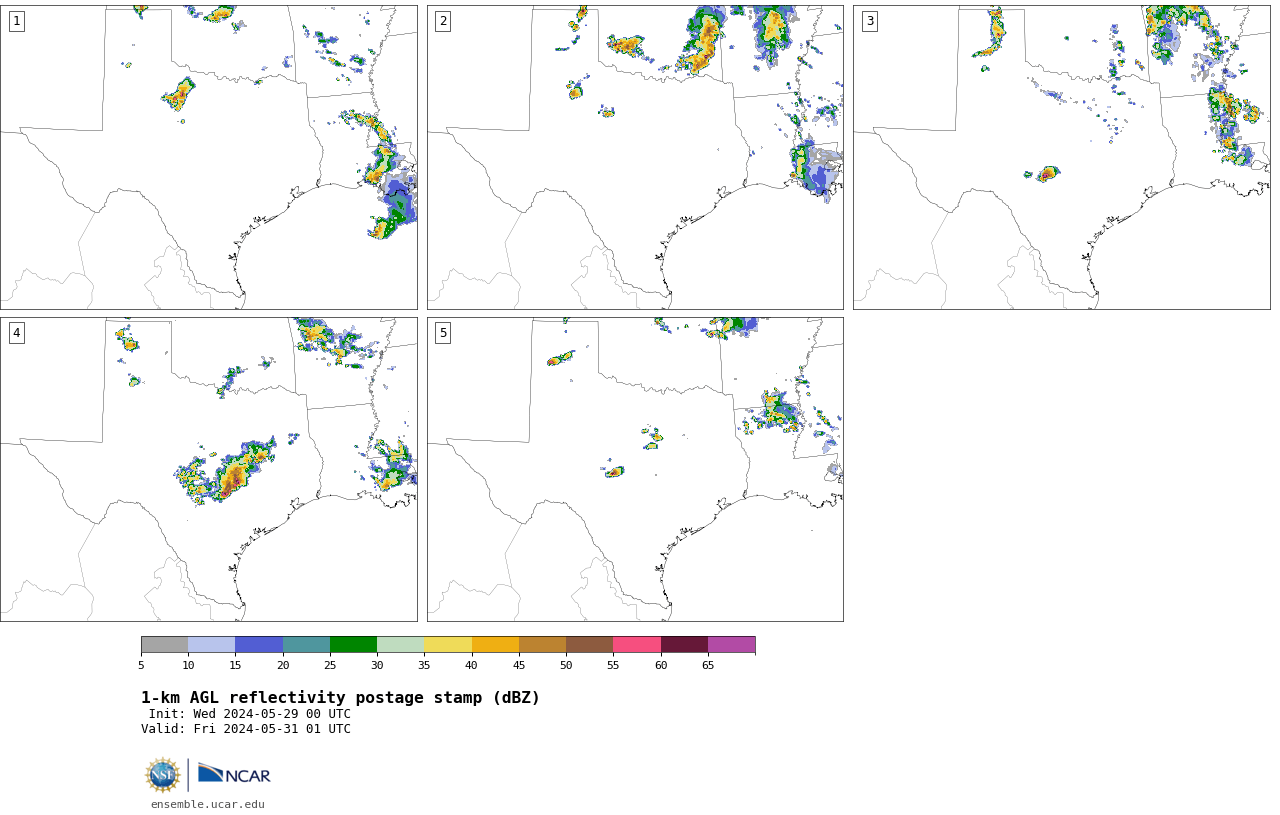Viewport: 1280px width, 815px height.
Task: Open ensemble member 3 reflectivity map
Action: click(1062, 157)
